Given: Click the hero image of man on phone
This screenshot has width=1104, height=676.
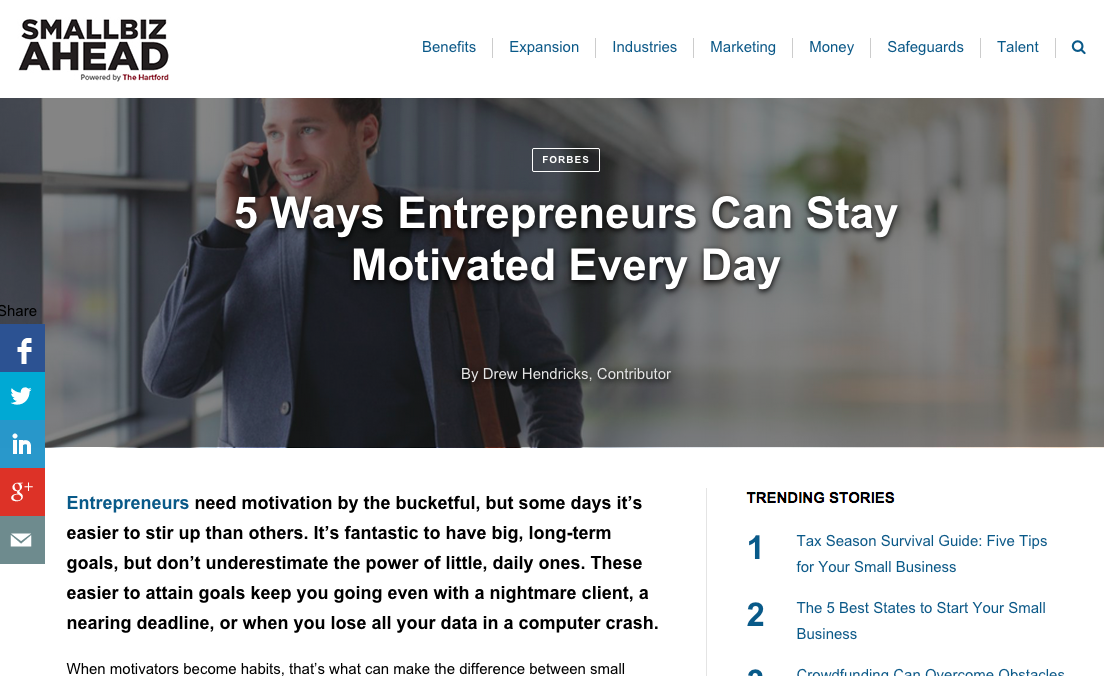Looking at the screenshot, I should (552, 273).
